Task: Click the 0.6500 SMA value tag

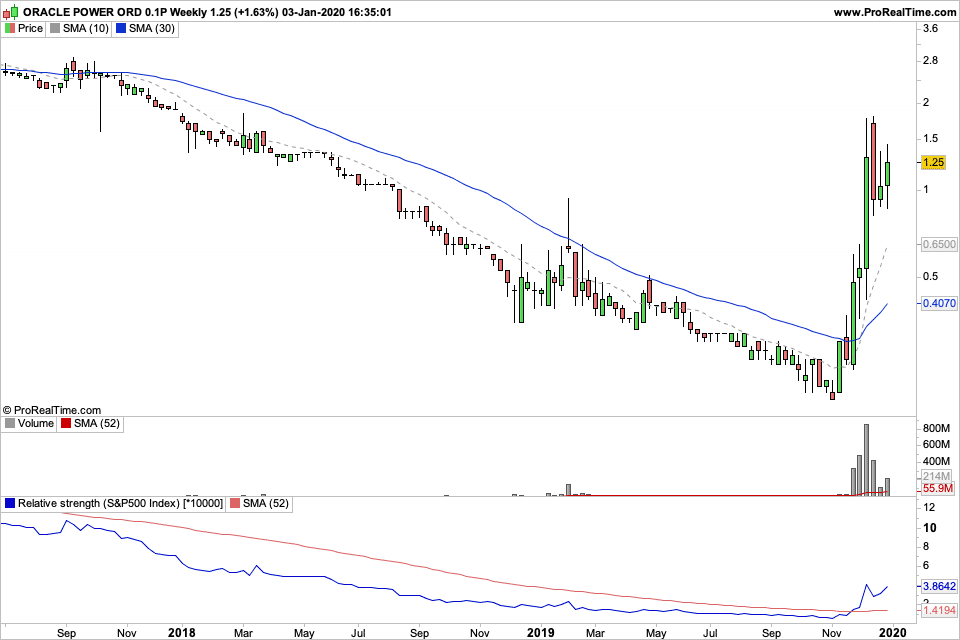Action: [939, 244]
